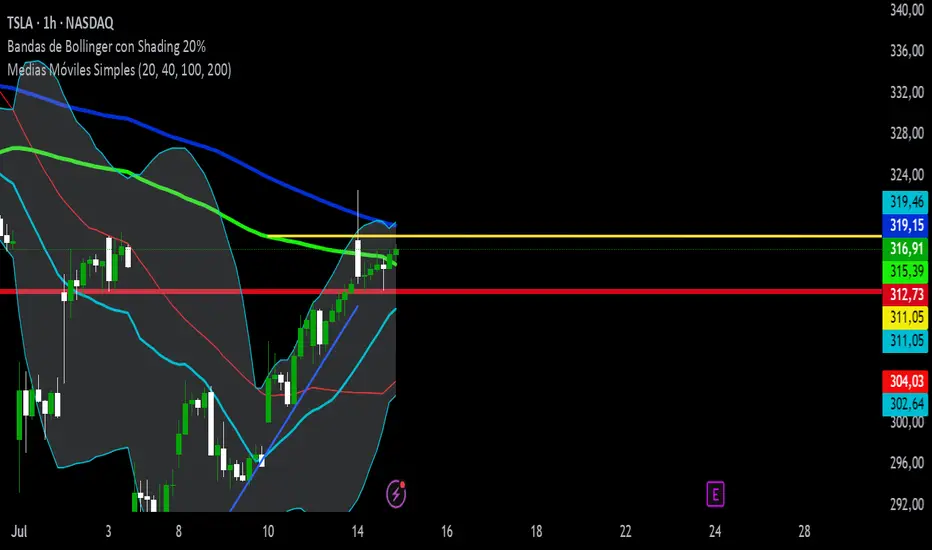This screenshot has height=550, width=932.
Task: Select the TSLA · 1h · NASDAQ title
Action: pos(60,23)
